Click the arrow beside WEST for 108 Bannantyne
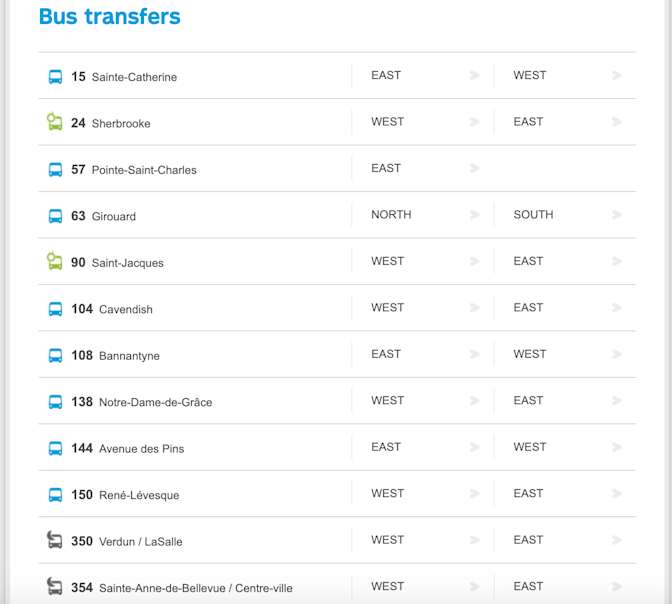Screen dimensions: 672x604 coord(617,354)
